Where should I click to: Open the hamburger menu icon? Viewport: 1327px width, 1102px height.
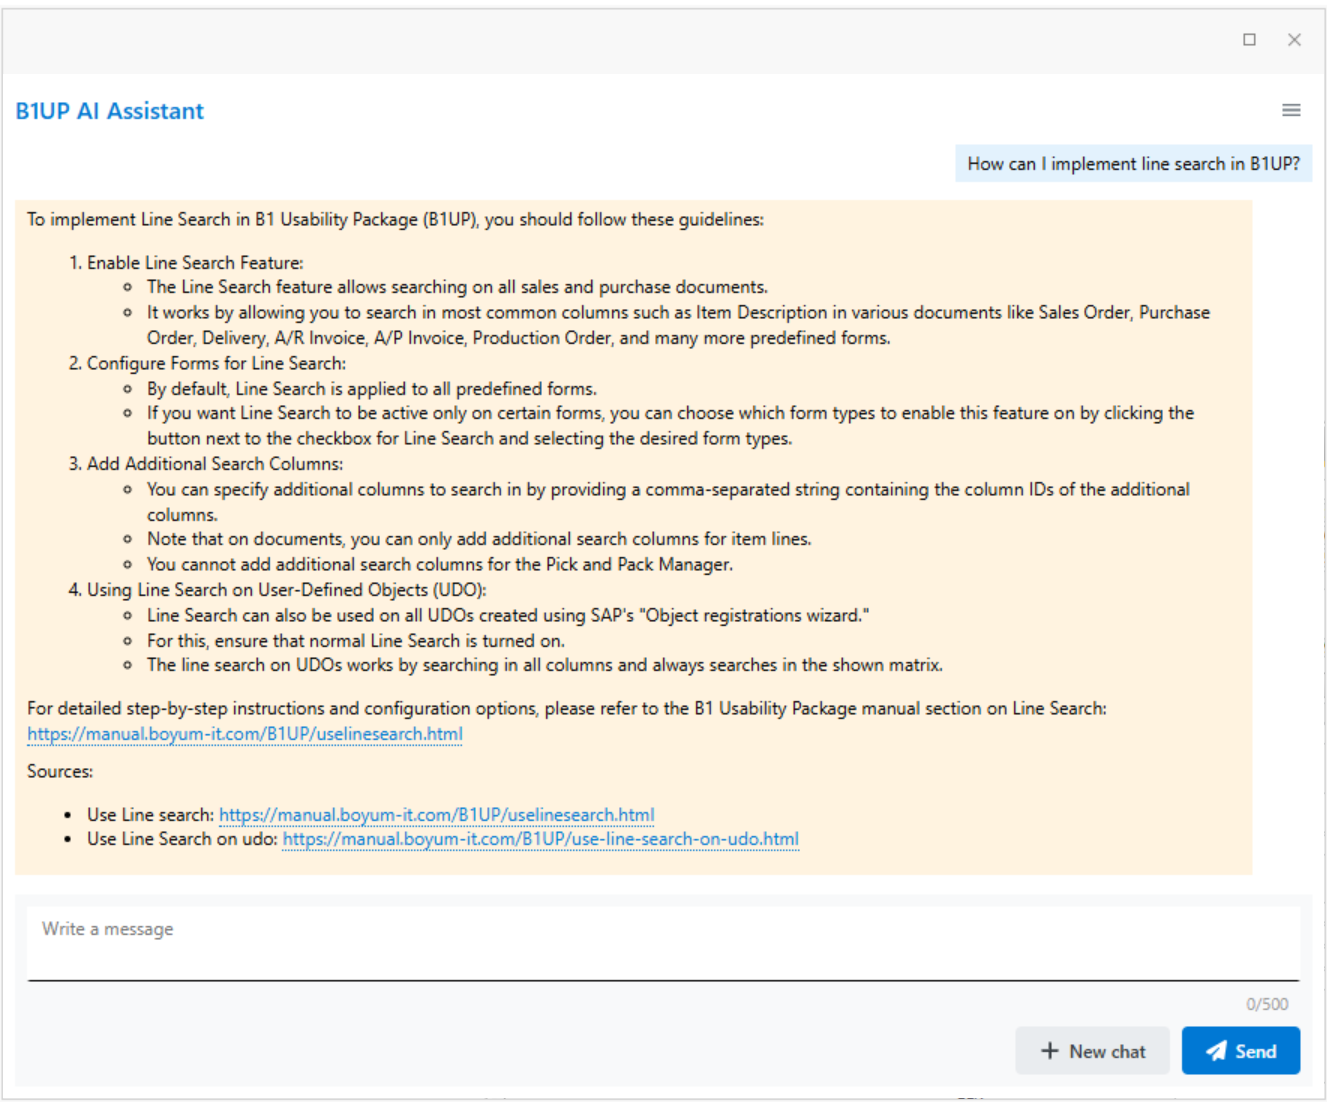(1291, 110)
